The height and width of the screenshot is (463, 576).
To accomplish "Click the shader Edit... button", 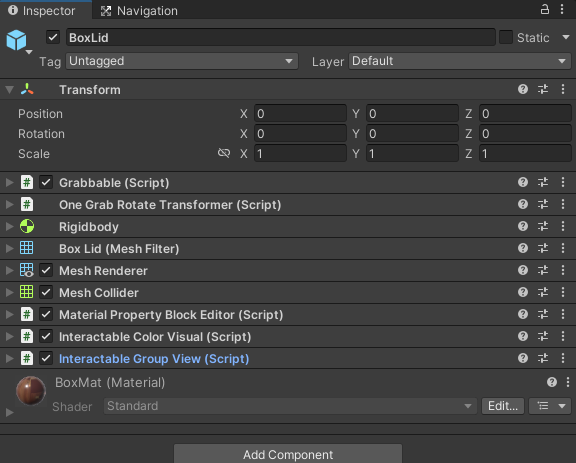I will (x=503, y=406).
